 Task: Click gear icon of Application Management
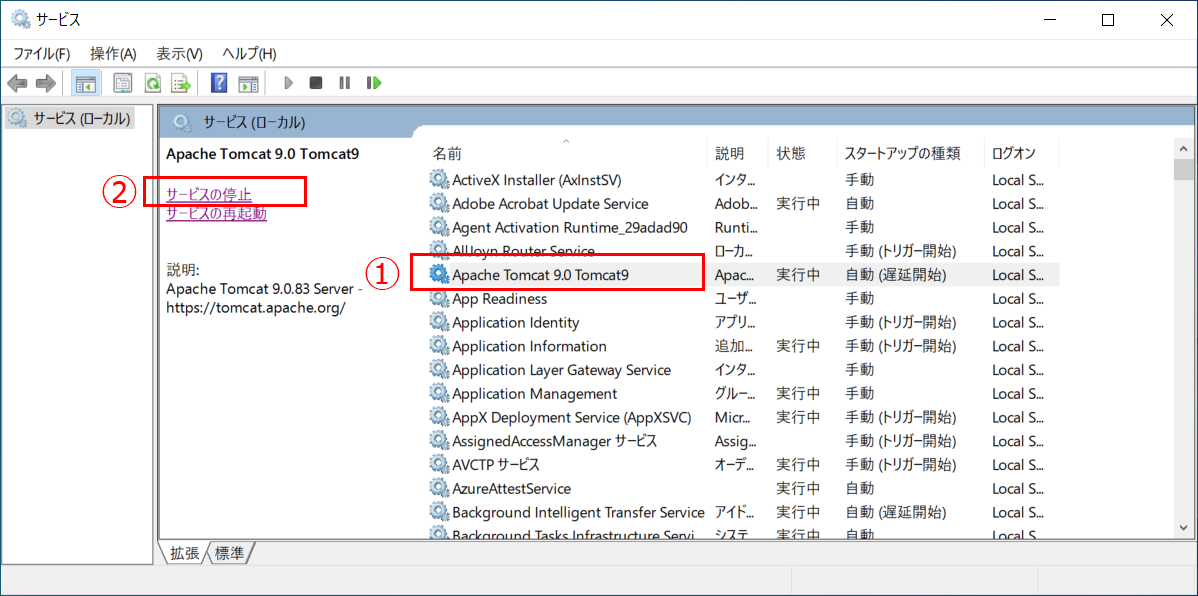coord(439,394)
